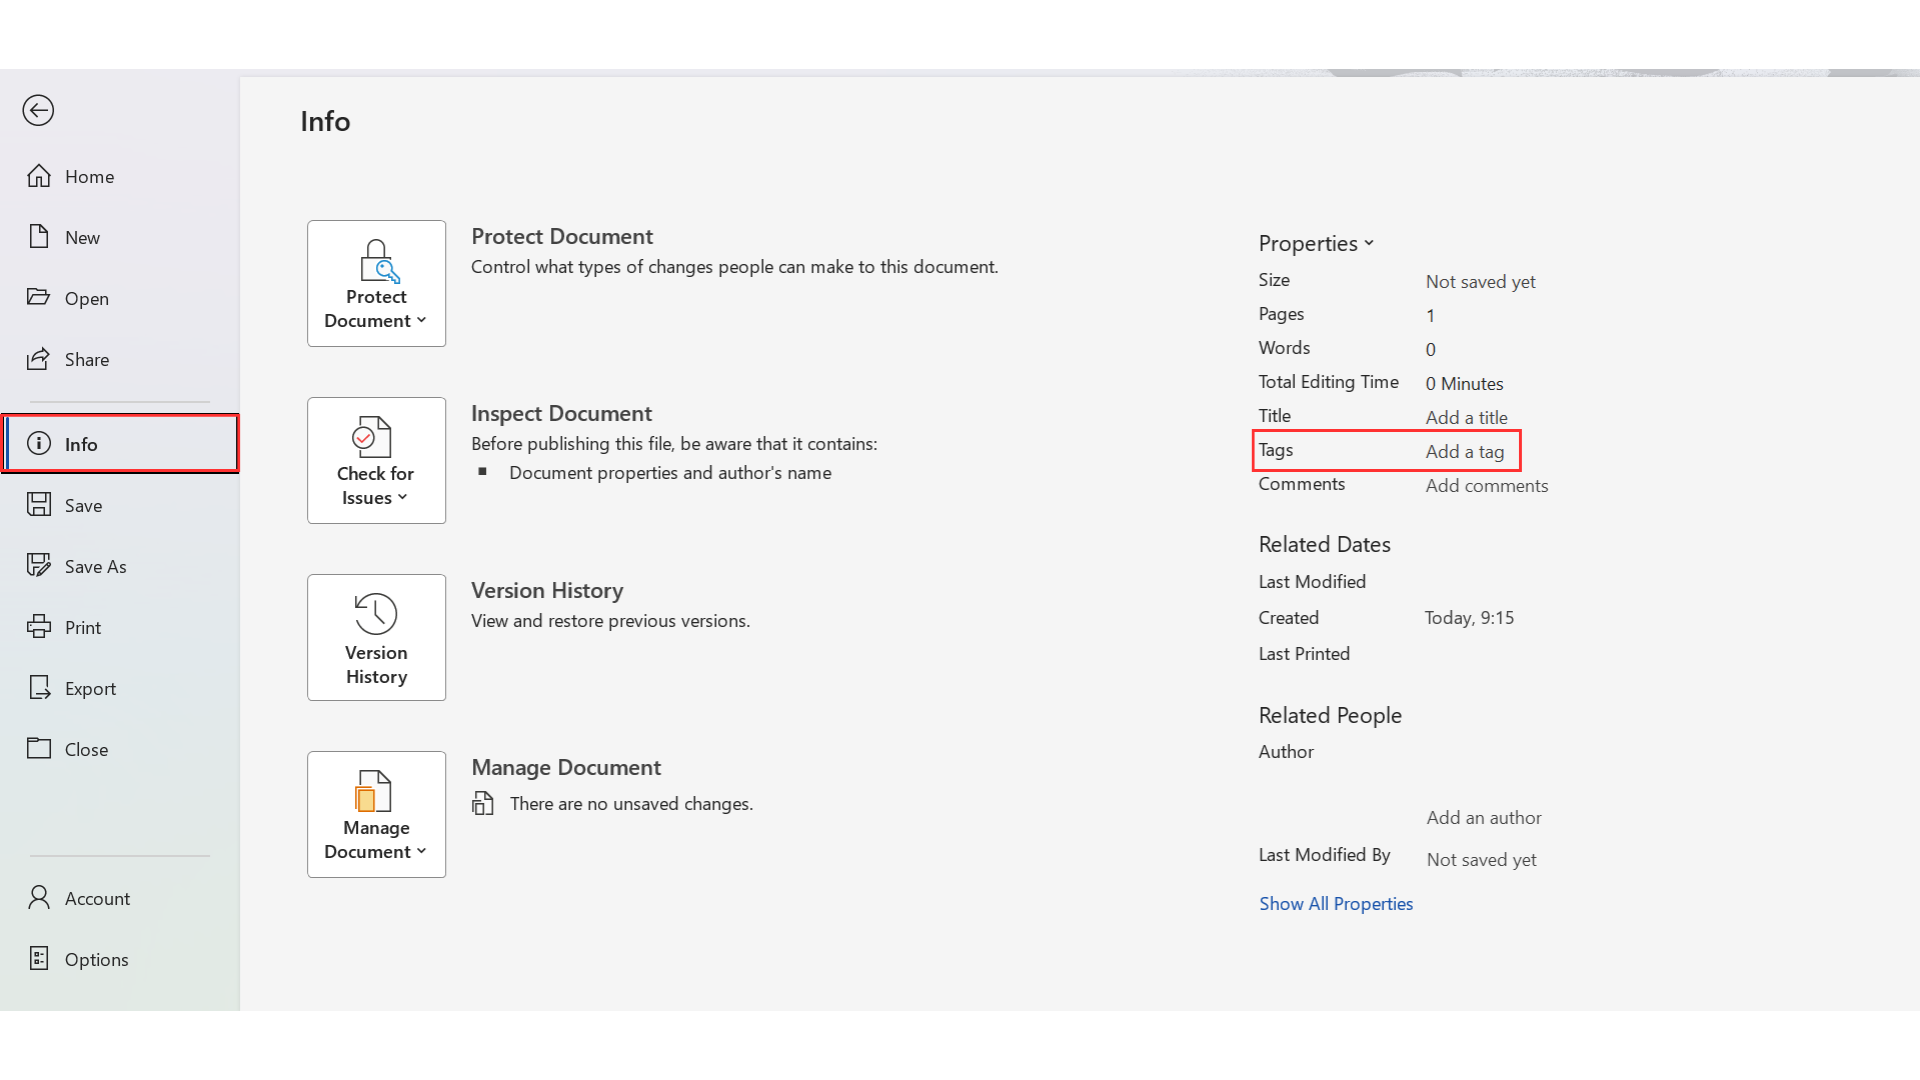Click the Save As icon
The width and height of the screenshot is (1920, 1080).
pos(39,566)
